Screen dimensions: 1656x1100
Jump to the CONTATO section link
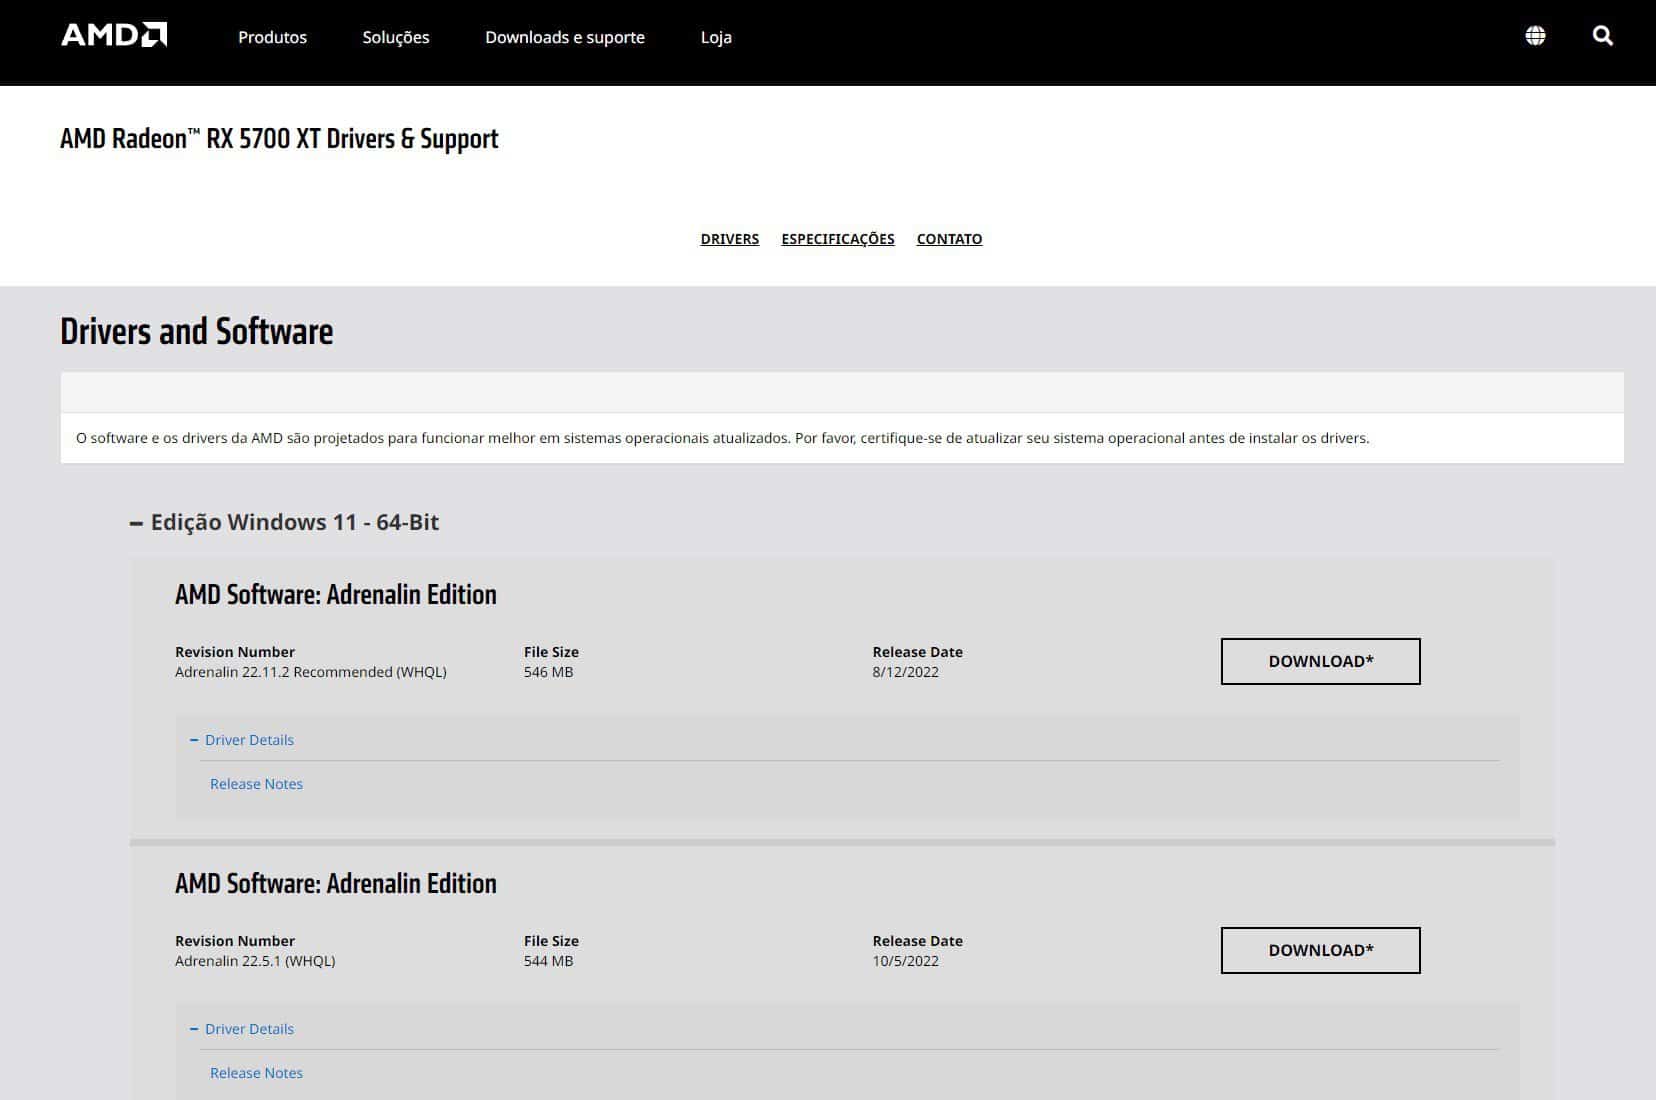949,239
